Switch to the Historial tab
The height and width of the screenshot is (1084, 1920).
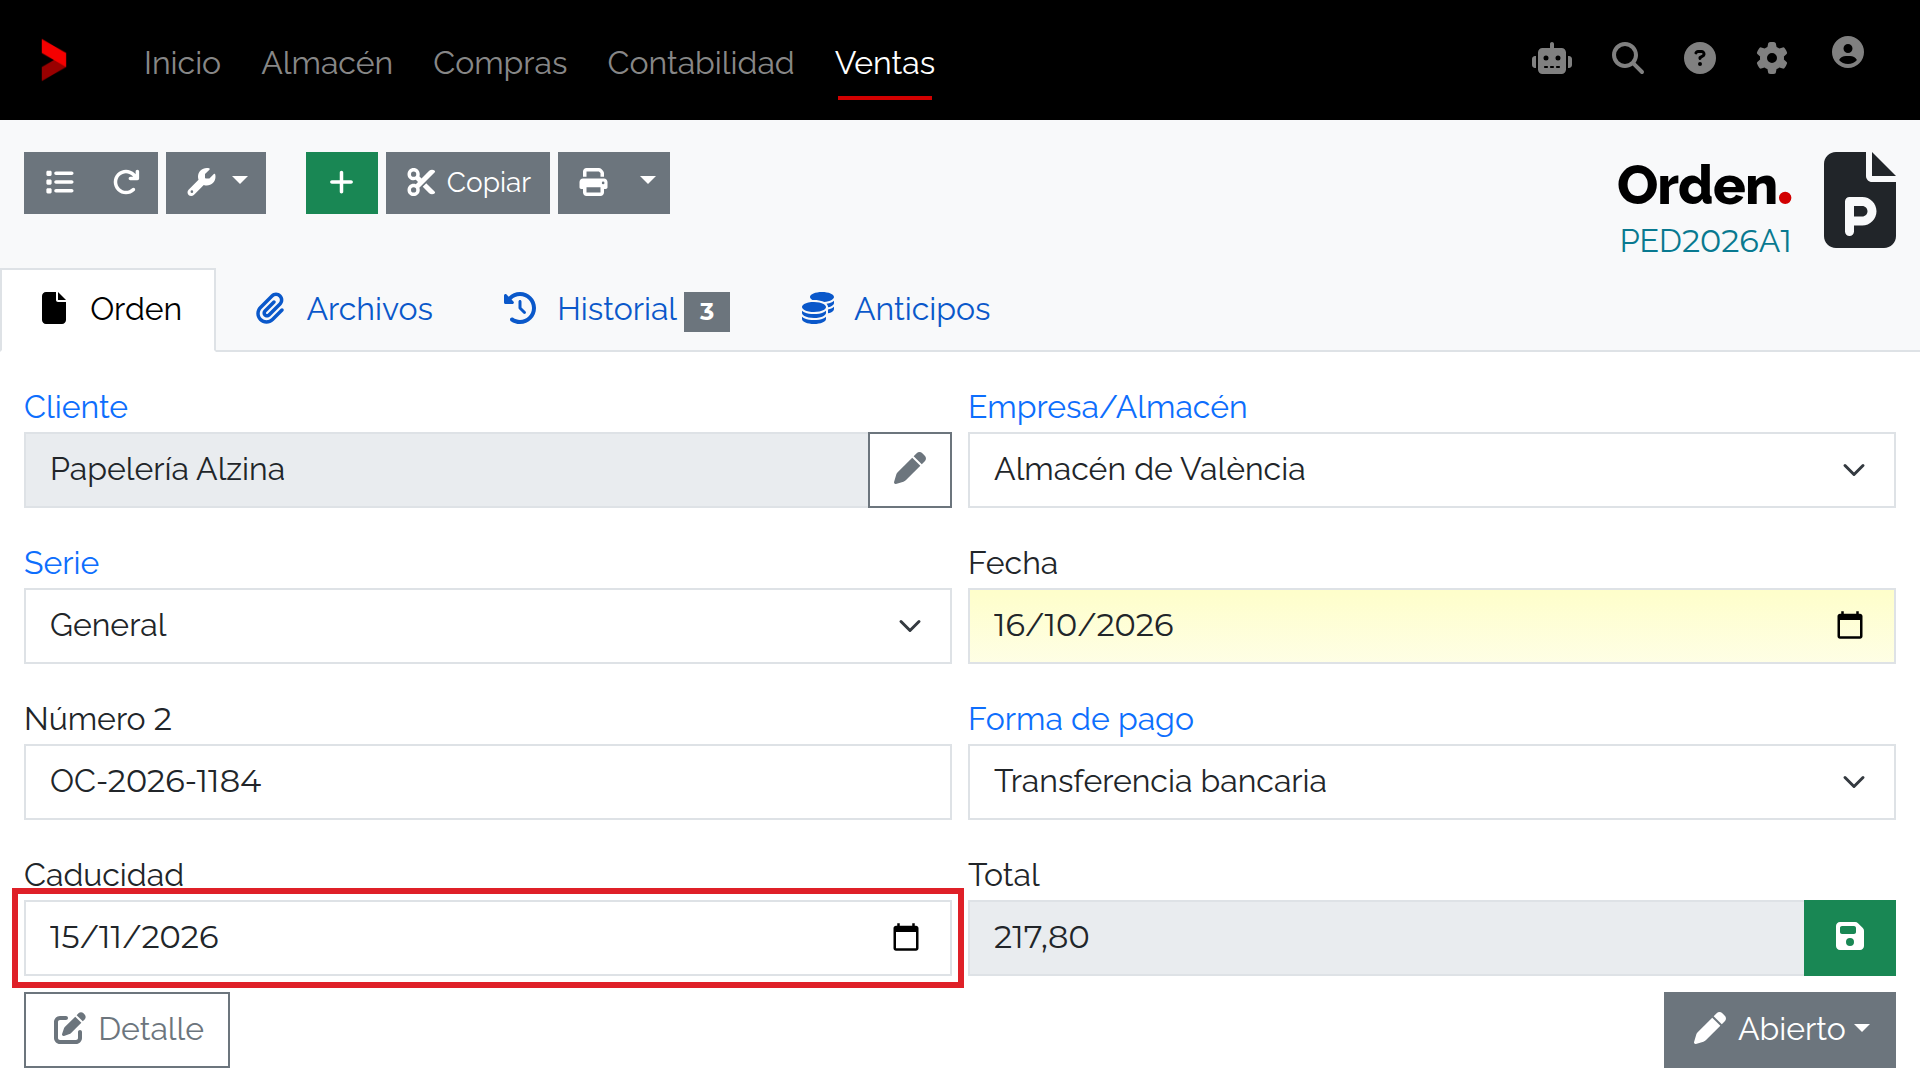coord(616,309)
